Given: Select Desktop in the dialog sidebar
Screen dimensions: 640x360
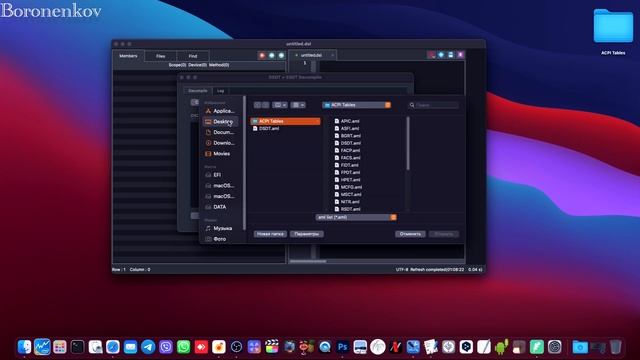Looking at the screenshot, I should coord(220,122).
